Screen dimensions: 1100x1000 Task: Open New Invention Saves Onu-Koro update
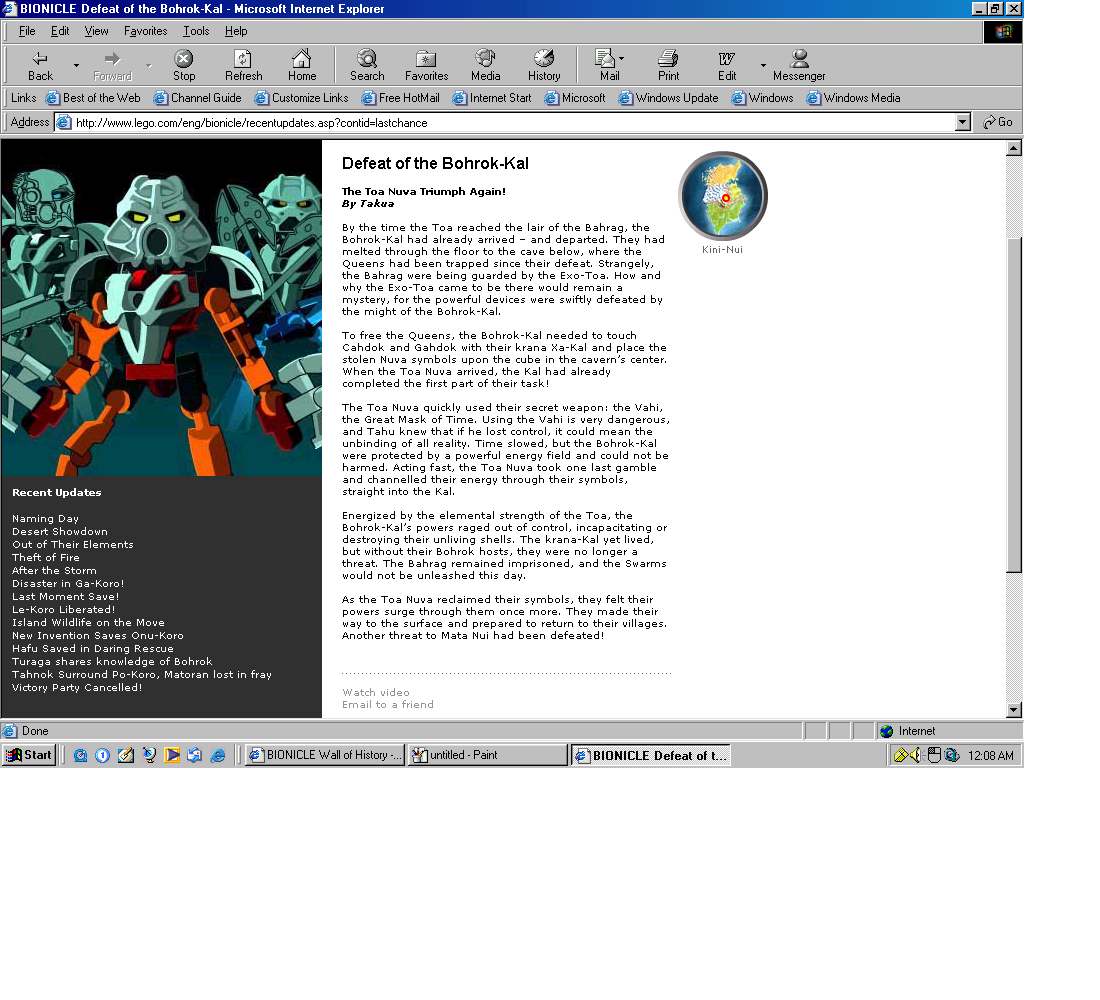pos(98,636)
